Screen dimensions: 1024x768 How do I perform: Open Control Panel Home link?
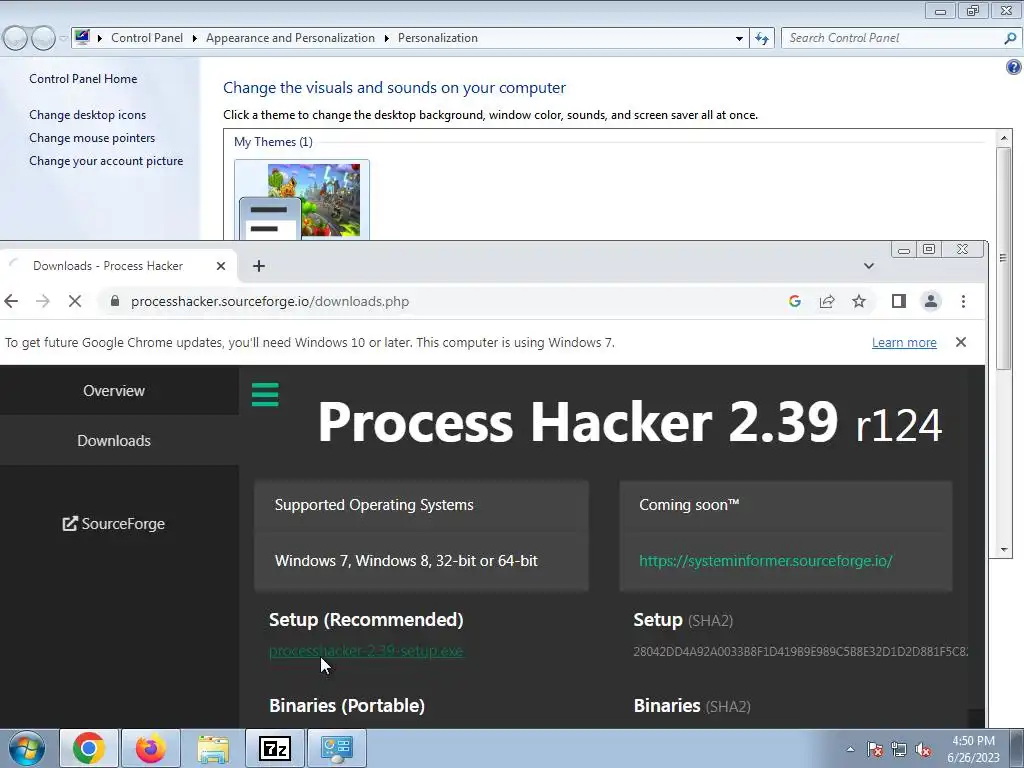83,79
